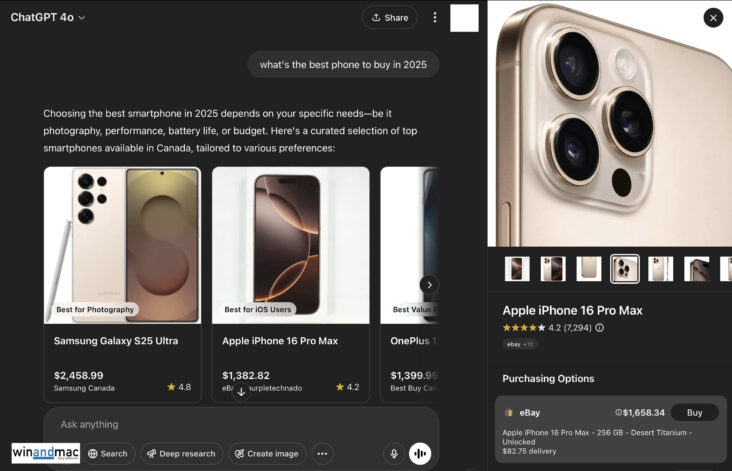Focus the Ask anything input field
Screen dimensions: 732x471
(240, 424)
